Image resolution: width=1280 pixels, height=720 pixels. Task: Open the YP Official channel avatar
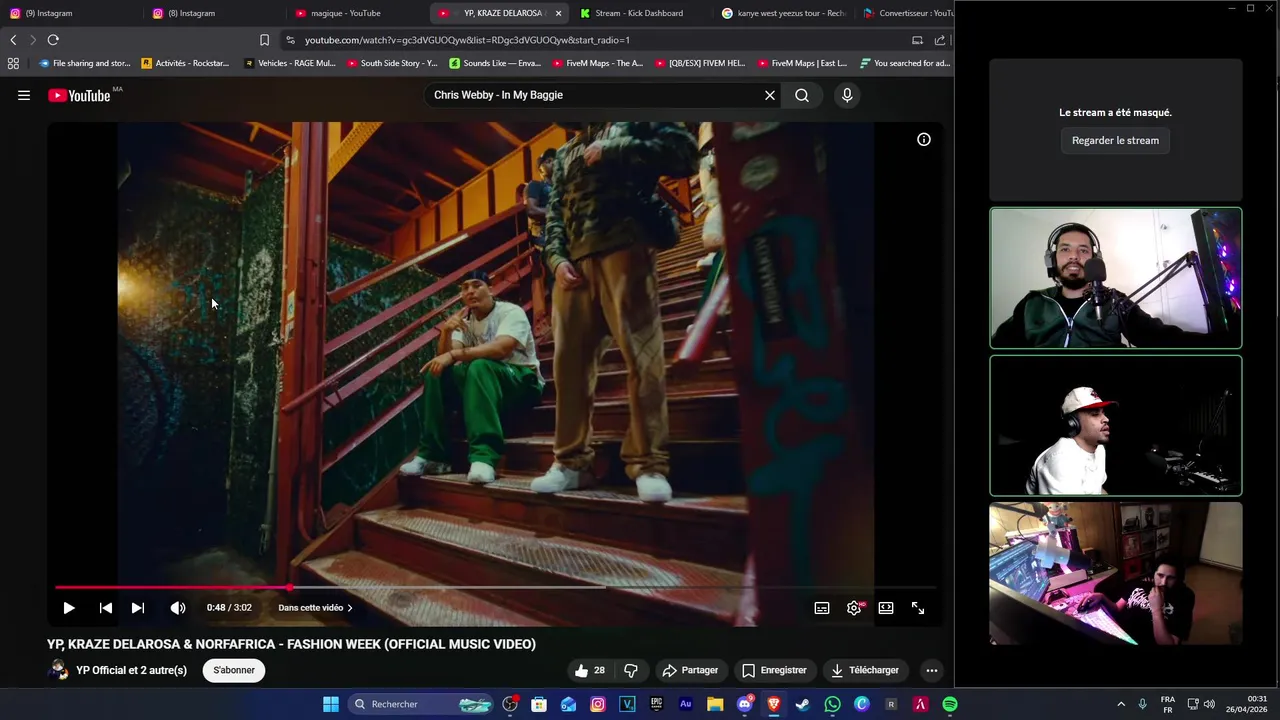click(x=59, y=670)
